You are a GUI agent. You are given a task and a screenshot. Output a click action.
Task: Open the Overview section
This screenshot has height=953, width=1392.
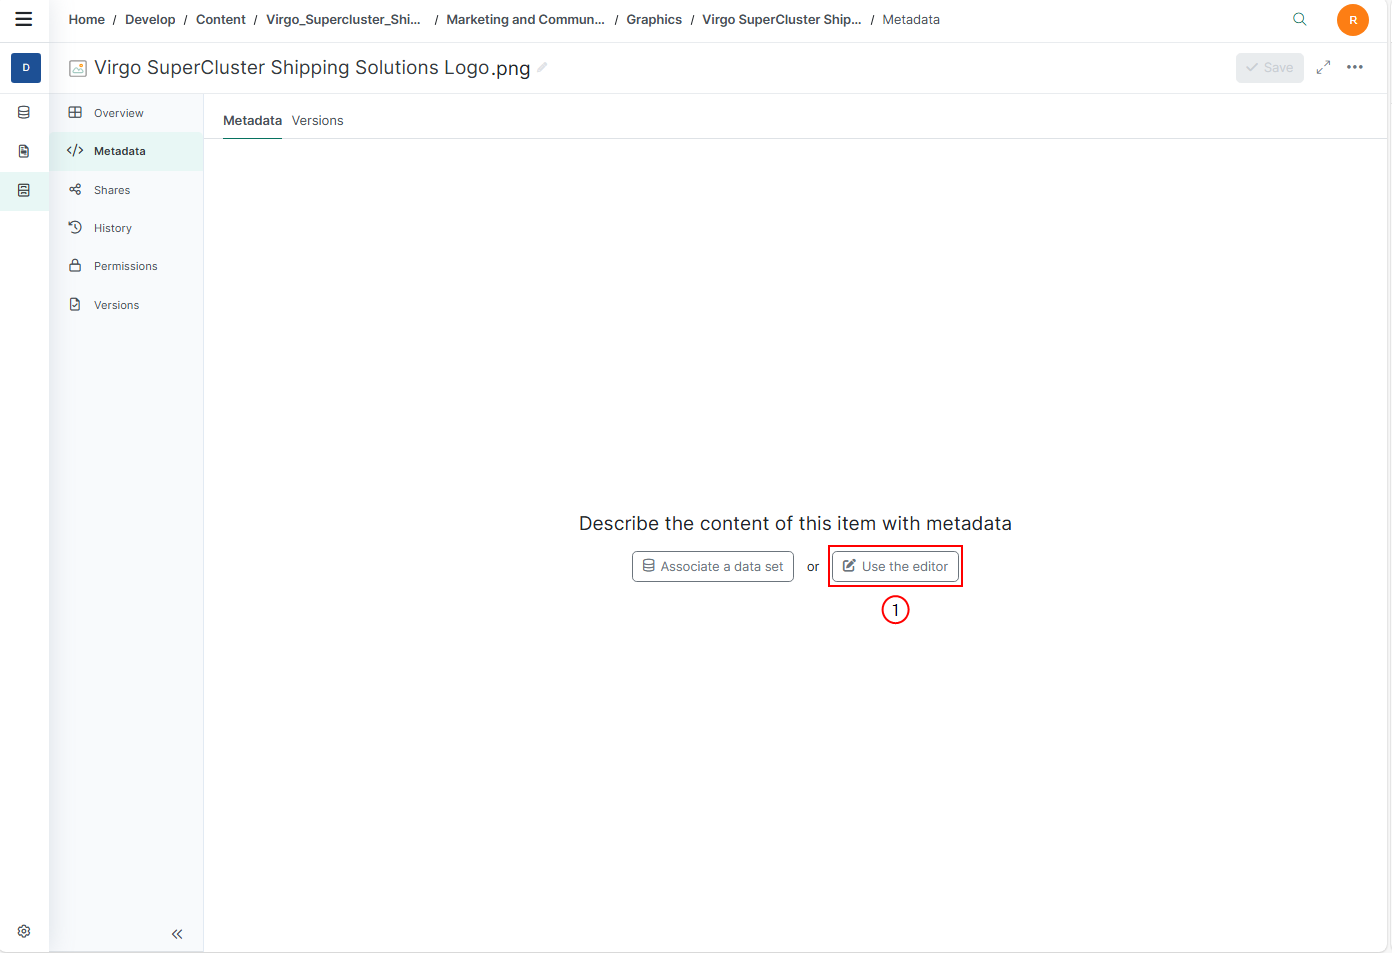(118, 113)
